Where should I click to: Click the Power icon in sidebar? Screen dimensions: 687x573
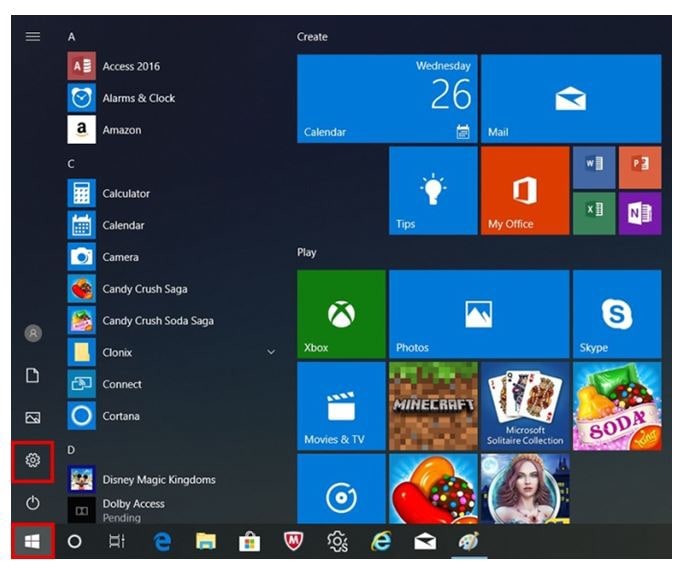pyautogui.click(x=33, y=503)
